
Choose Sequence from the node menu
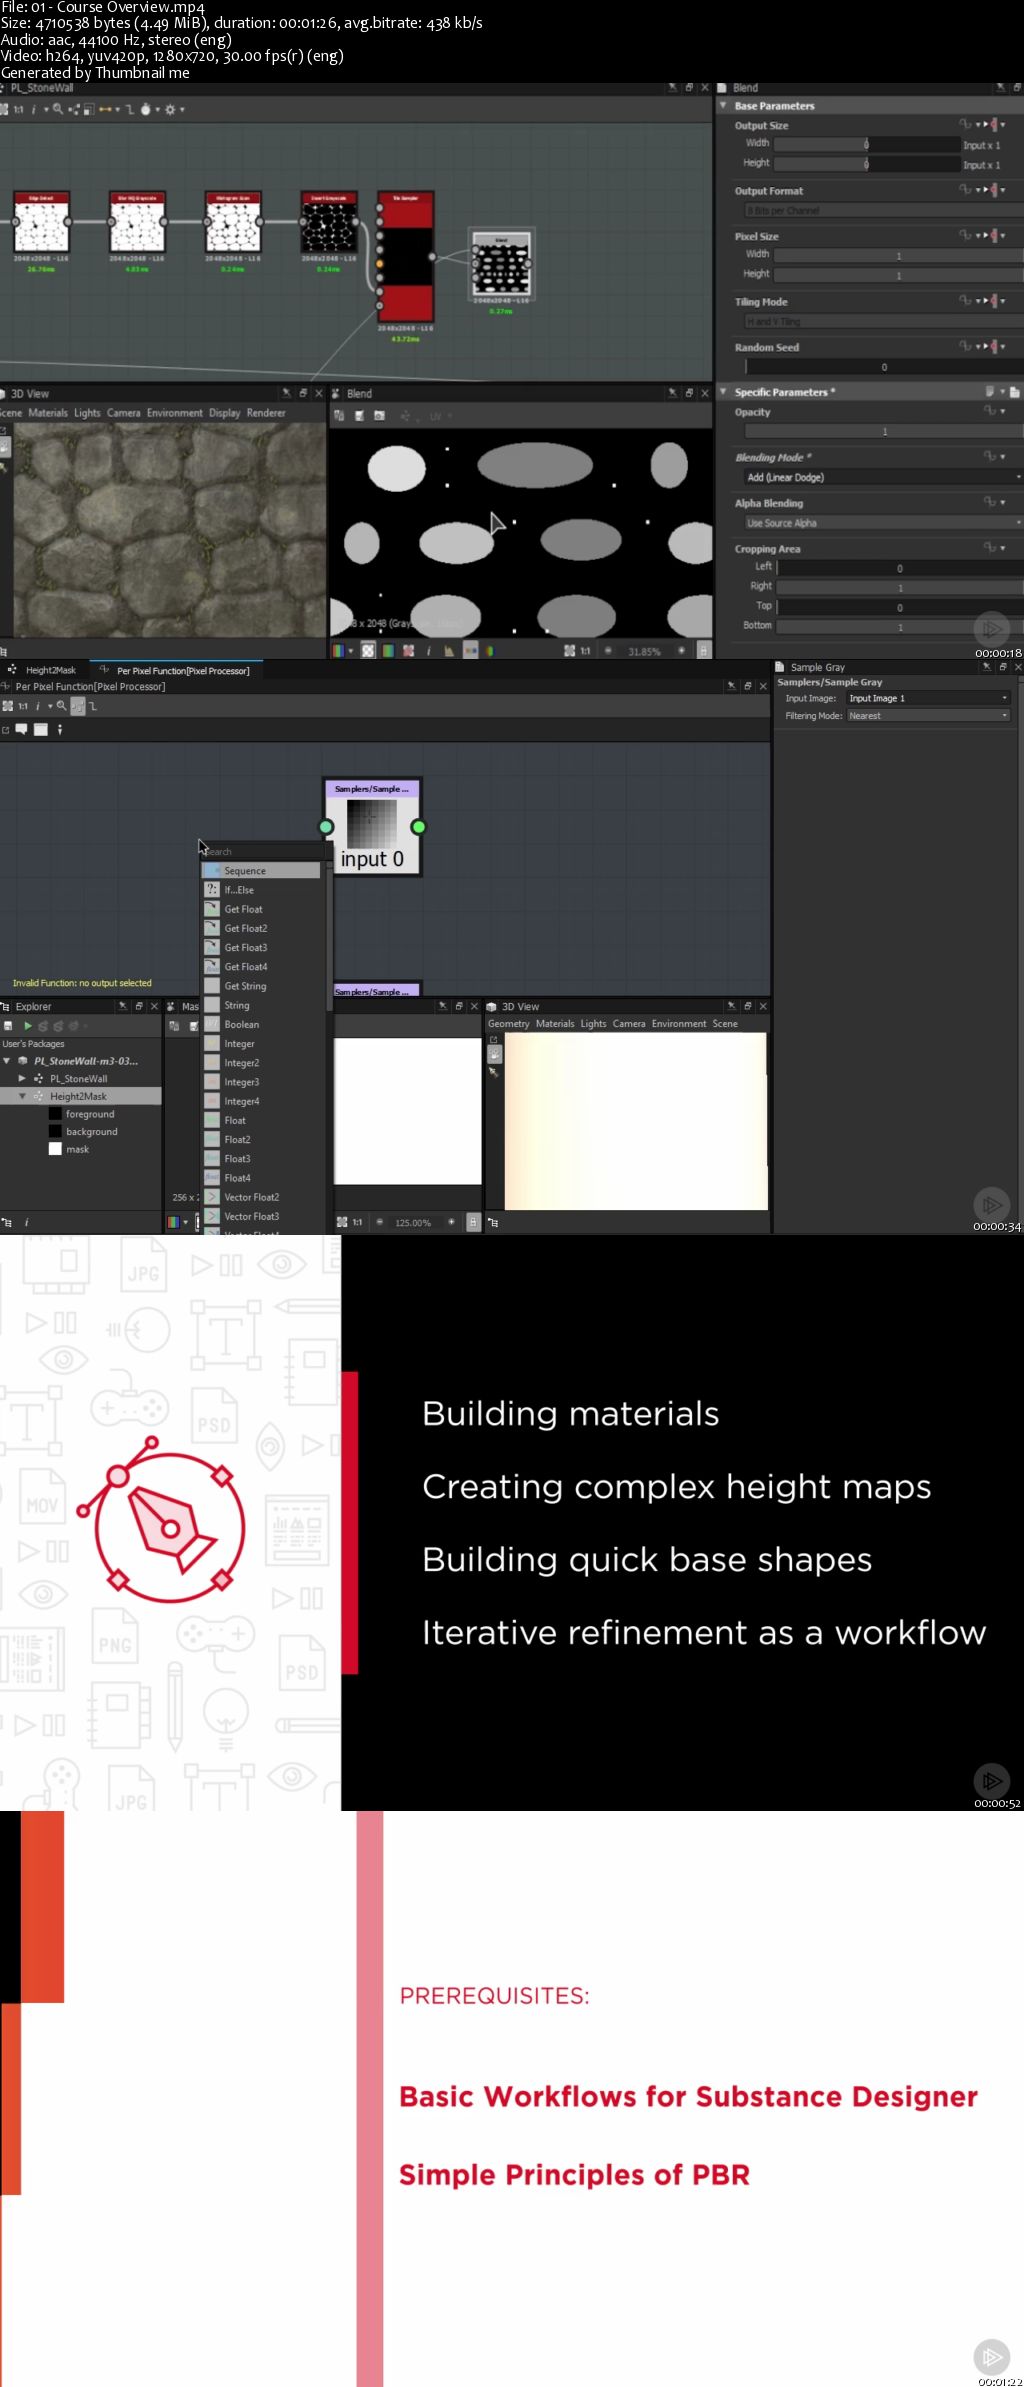[261, 871]
